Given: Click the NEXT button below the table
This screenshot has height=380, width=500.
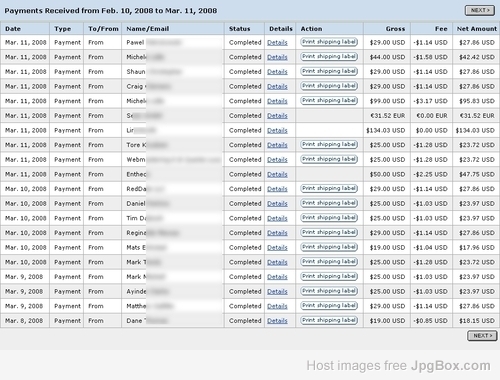Looking at the screenshot, I should pos(482,336).
